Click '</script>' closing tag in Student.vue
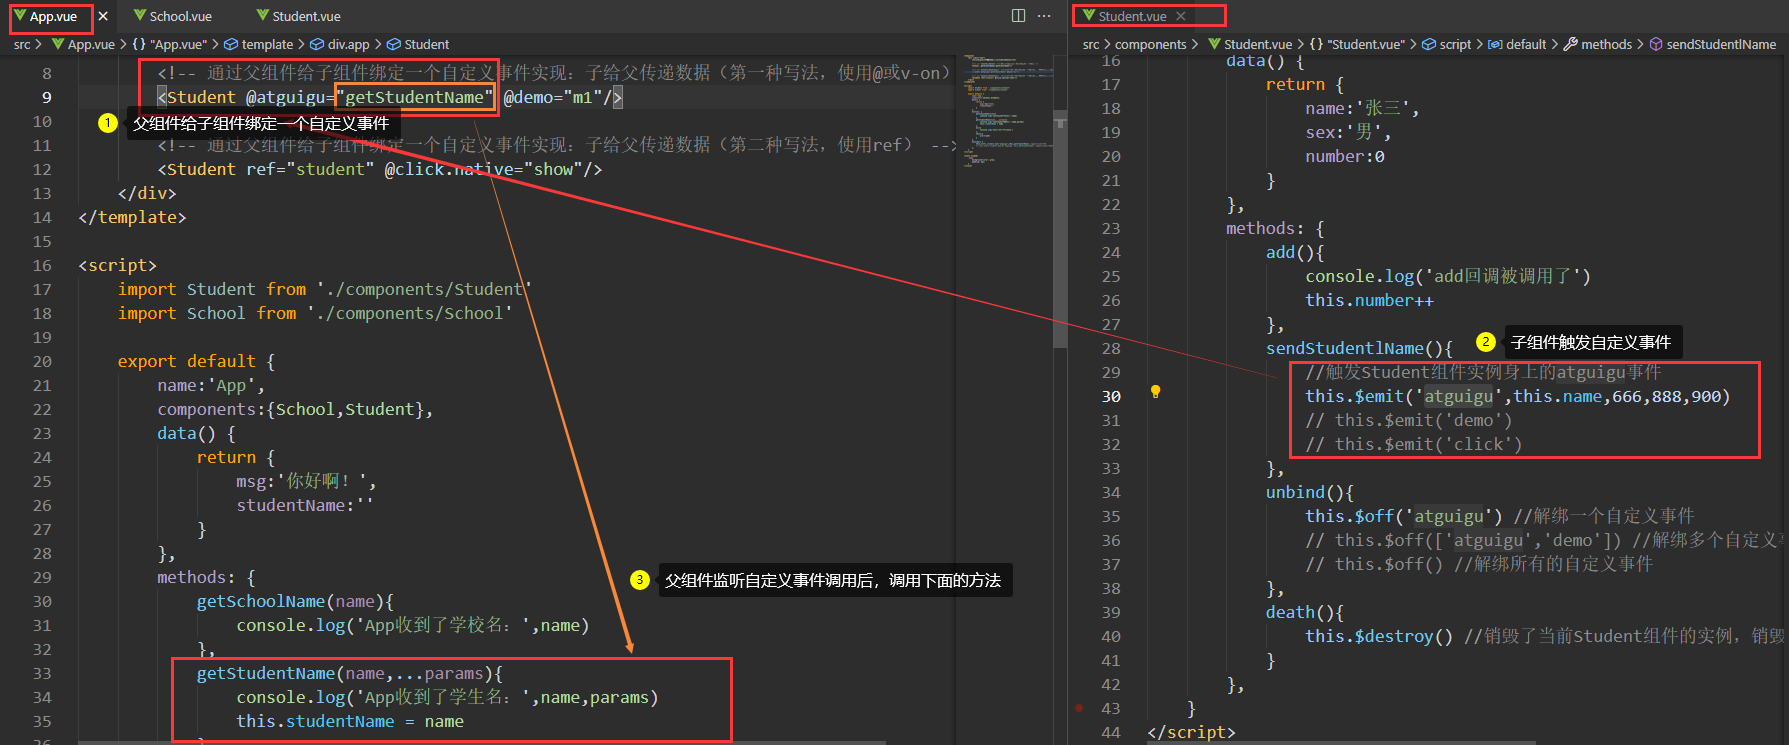The height and width of the screenshot is (745, 1789). (x=1191, y=732)
